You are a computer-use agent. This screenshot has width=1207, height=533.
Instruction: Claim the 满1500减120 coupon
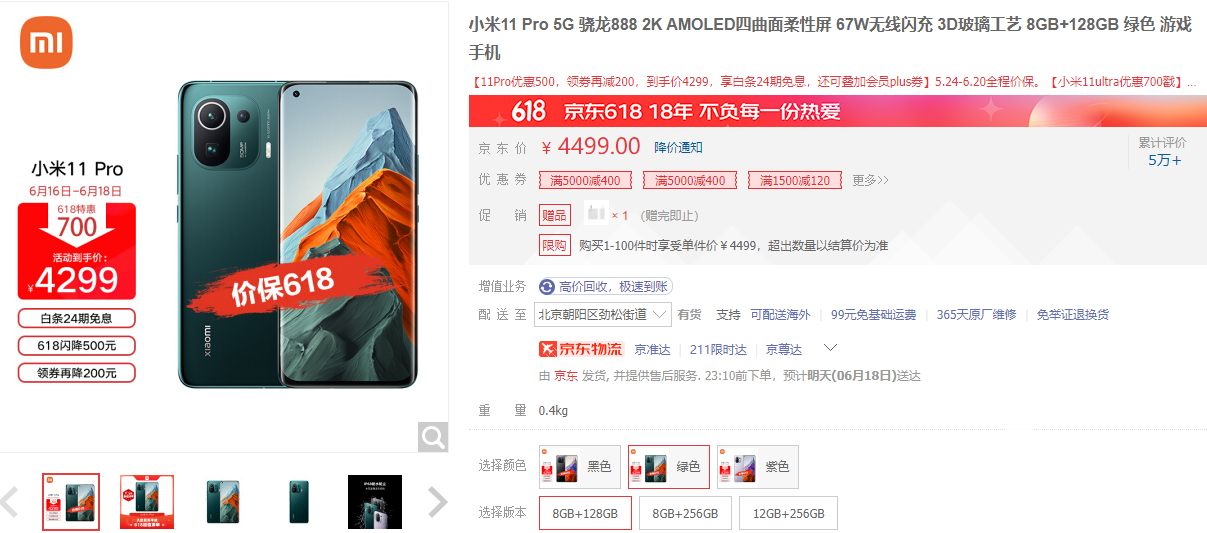[795, 181]
